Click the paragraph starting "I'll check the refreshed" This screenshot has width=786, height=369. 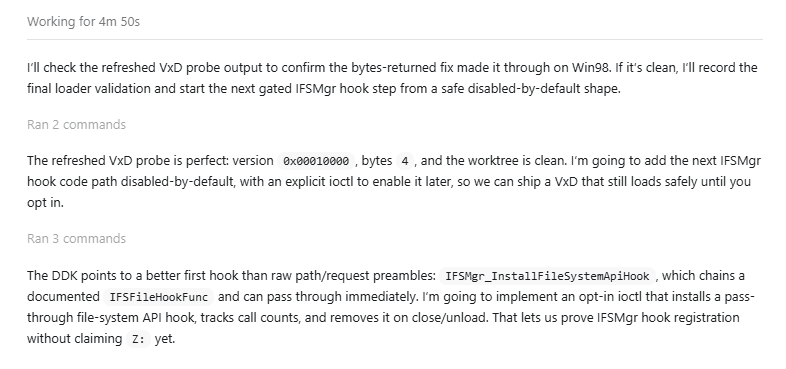click(392, 78)
